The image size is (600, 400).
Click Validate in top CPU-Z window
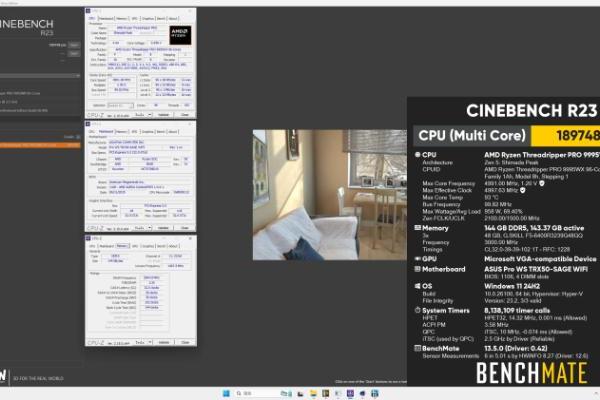163,114
